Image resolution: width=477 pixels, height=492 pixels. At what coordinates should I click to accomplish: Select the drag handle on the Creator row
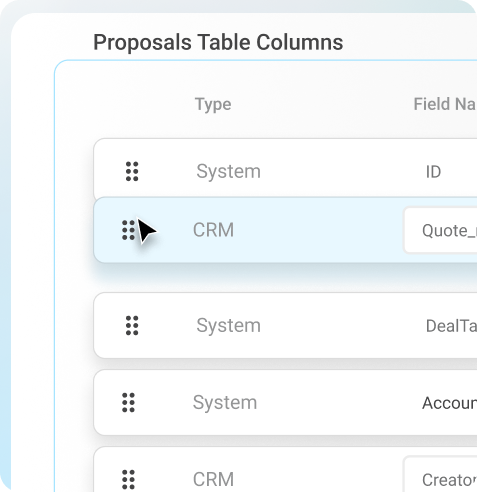pos(128,480)
